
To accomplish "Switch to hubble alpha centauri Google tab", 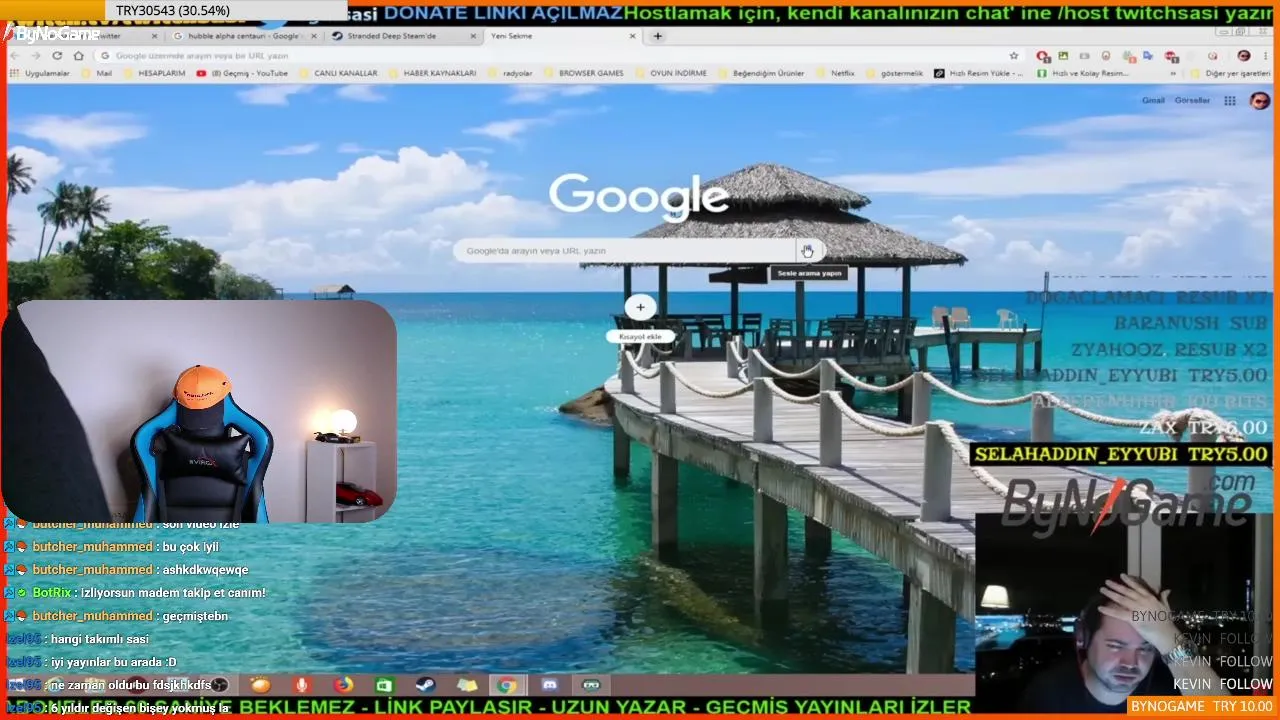I will pos(244,36).
